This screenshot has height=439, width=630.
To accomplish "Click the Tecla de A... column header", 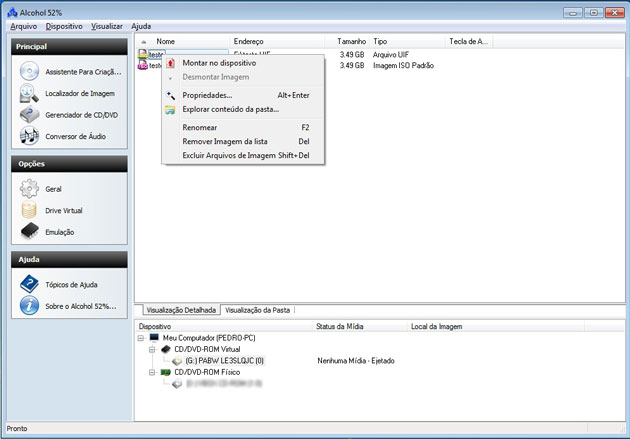I will click(x=469, y=41).
